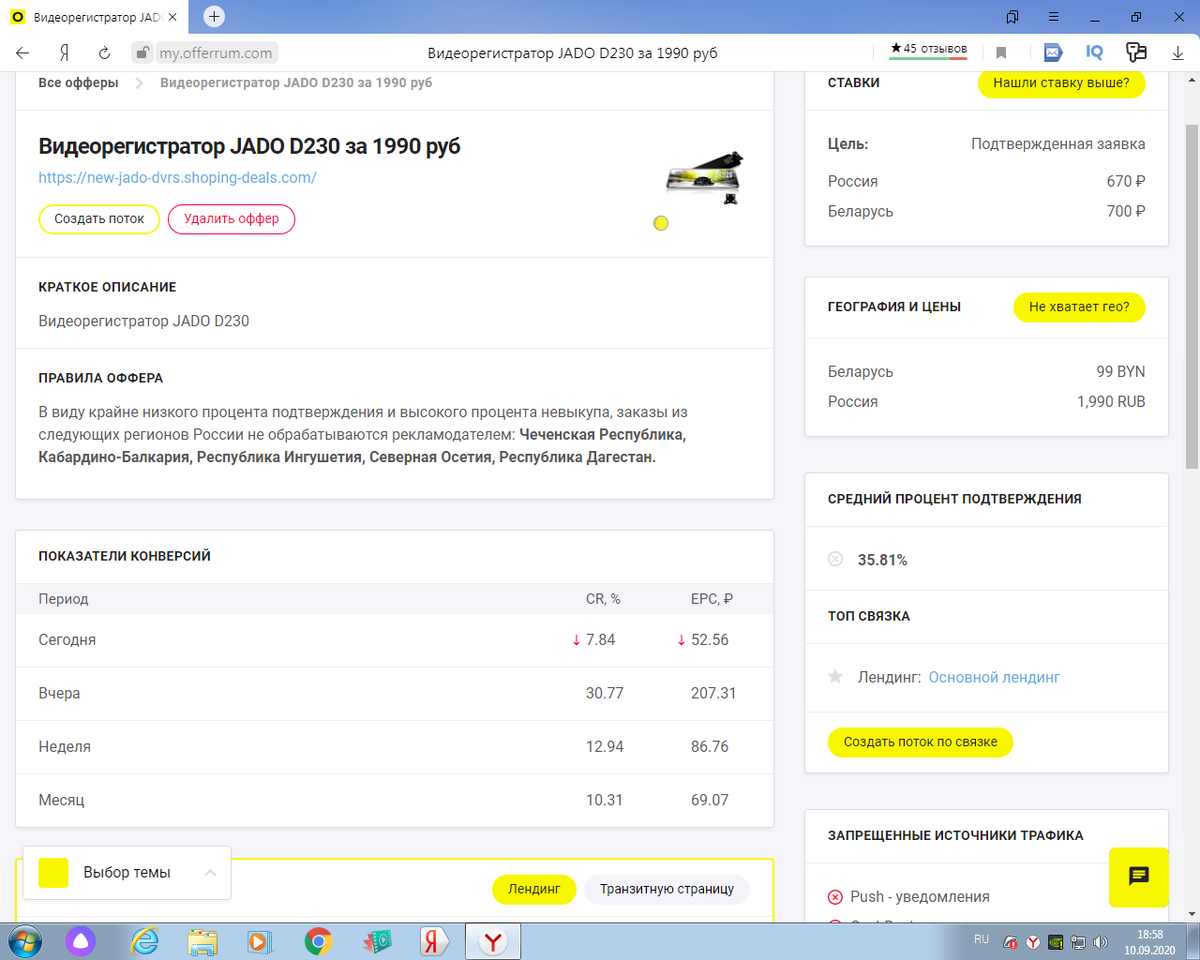
Task: Open the Основной лендинг link
Action: click(994, 678)
